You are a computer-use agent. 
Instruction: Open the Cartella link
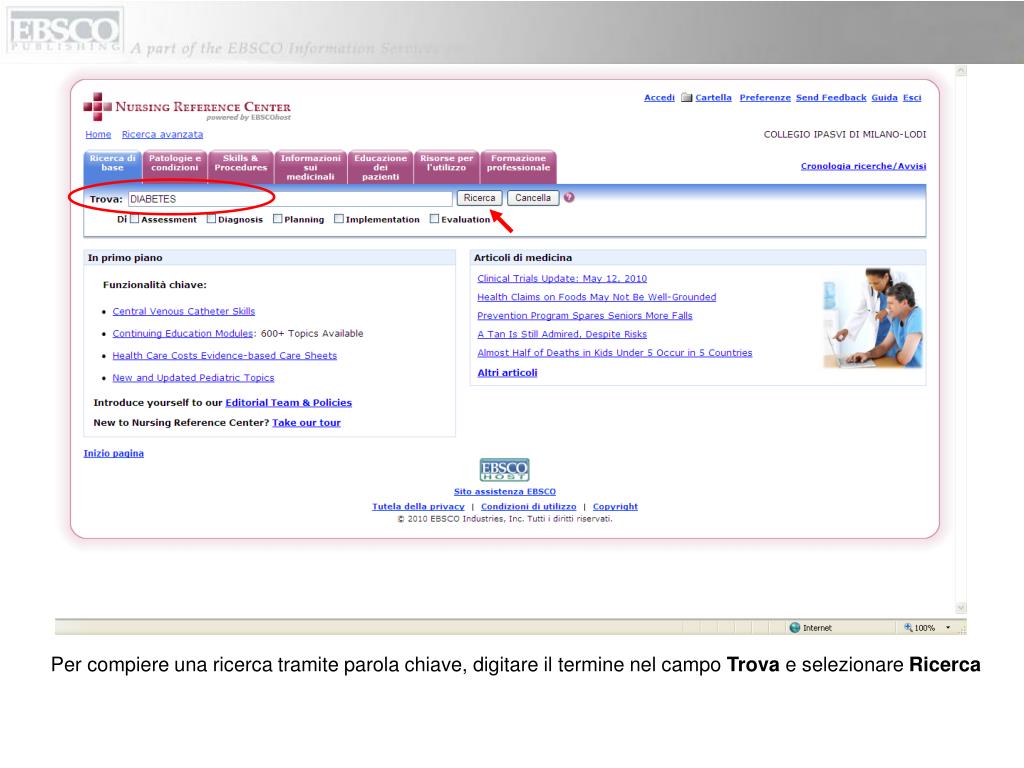713,97
